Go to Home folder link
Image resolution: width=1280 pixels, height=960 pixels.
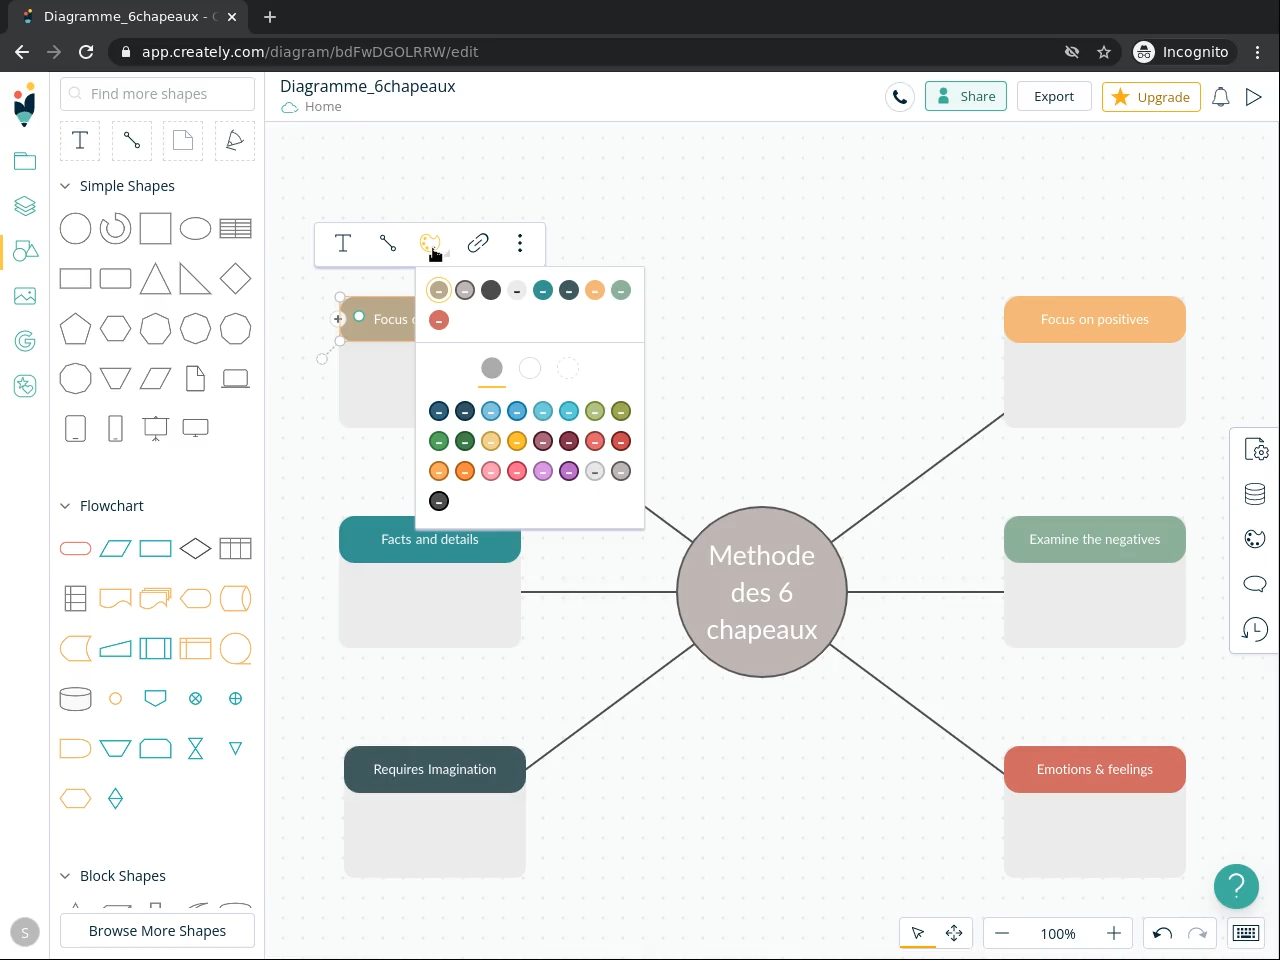click(323, 107)
